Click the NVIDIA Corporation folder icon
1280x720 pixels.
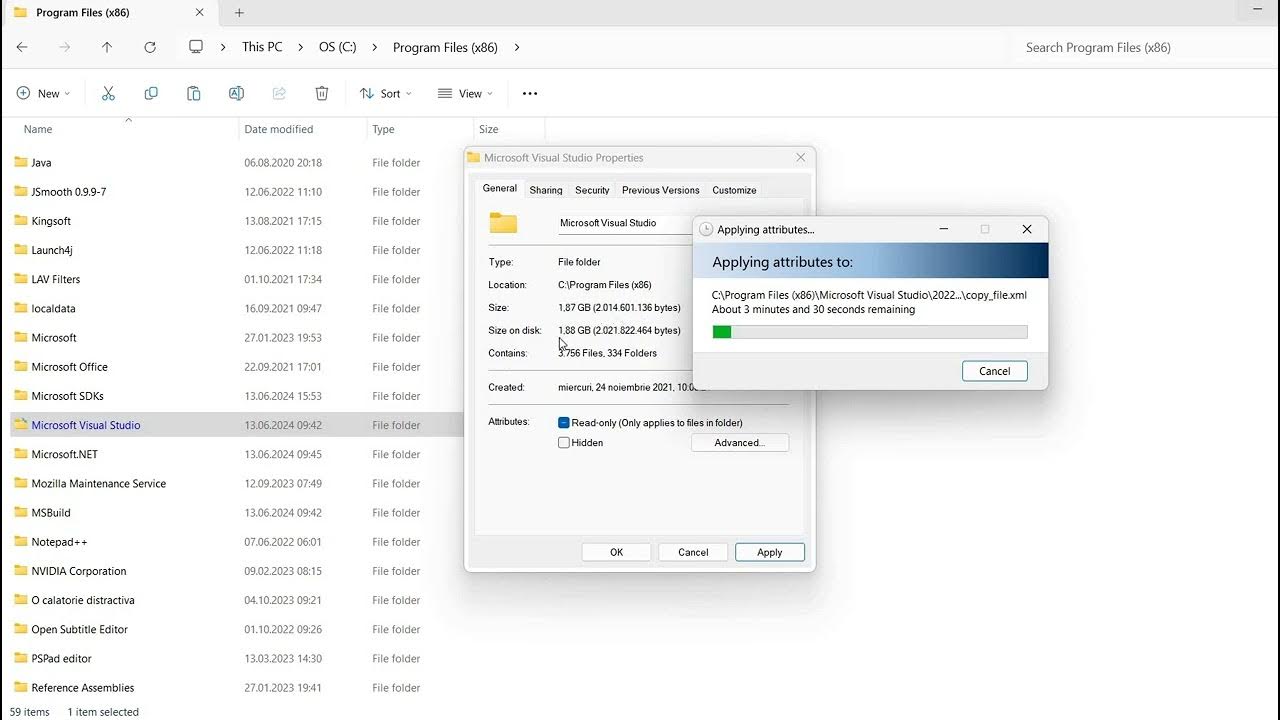pos(20,571)
